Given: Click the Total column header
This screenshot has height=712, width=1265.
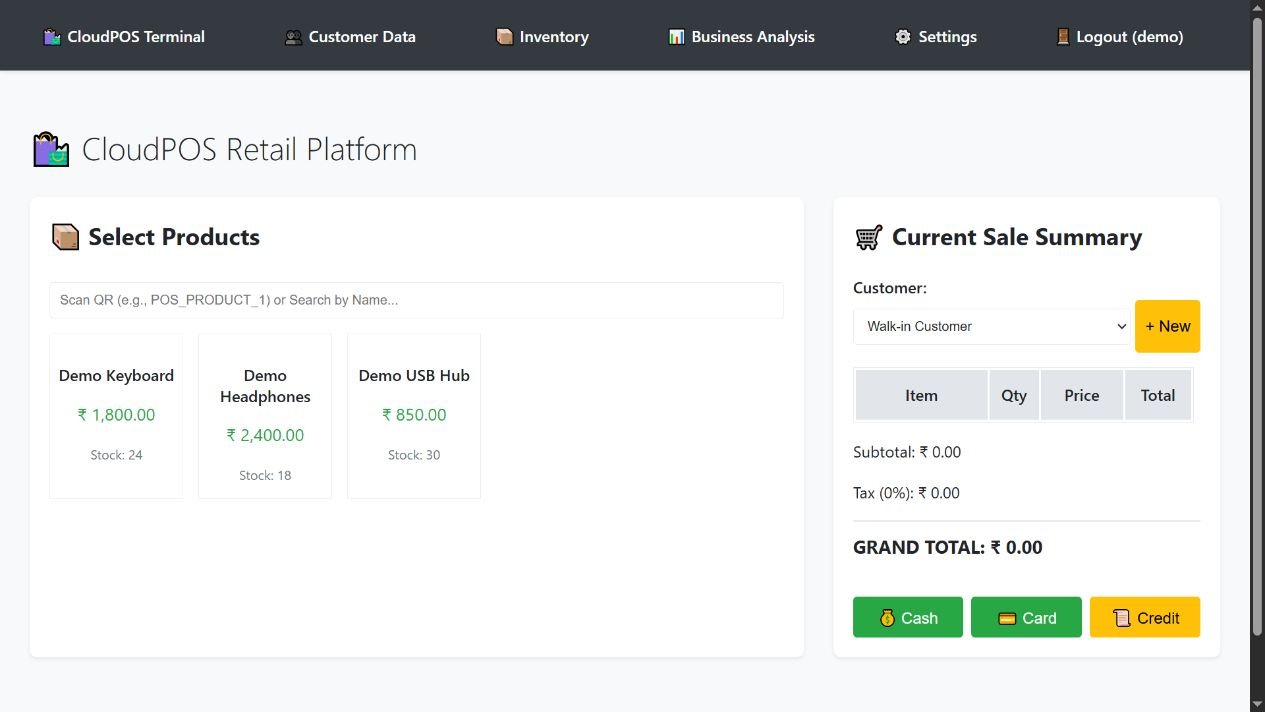Looking at the screenshot, I should coord(1158,395).
